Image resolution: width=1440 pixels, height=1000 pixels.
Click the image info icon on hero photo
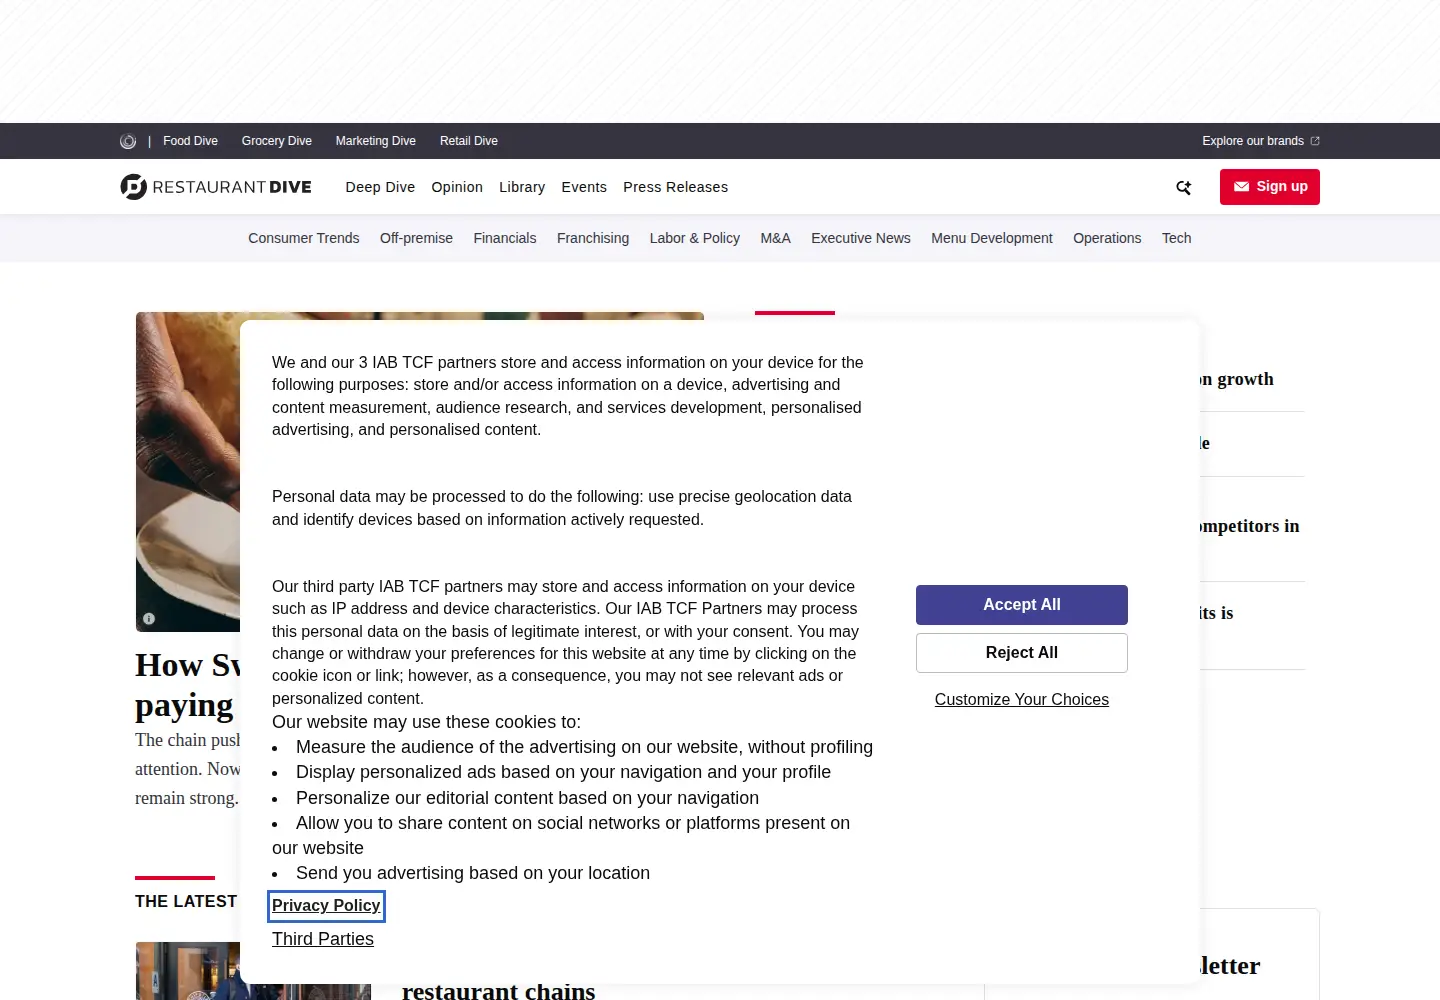(x=149, y=618)
